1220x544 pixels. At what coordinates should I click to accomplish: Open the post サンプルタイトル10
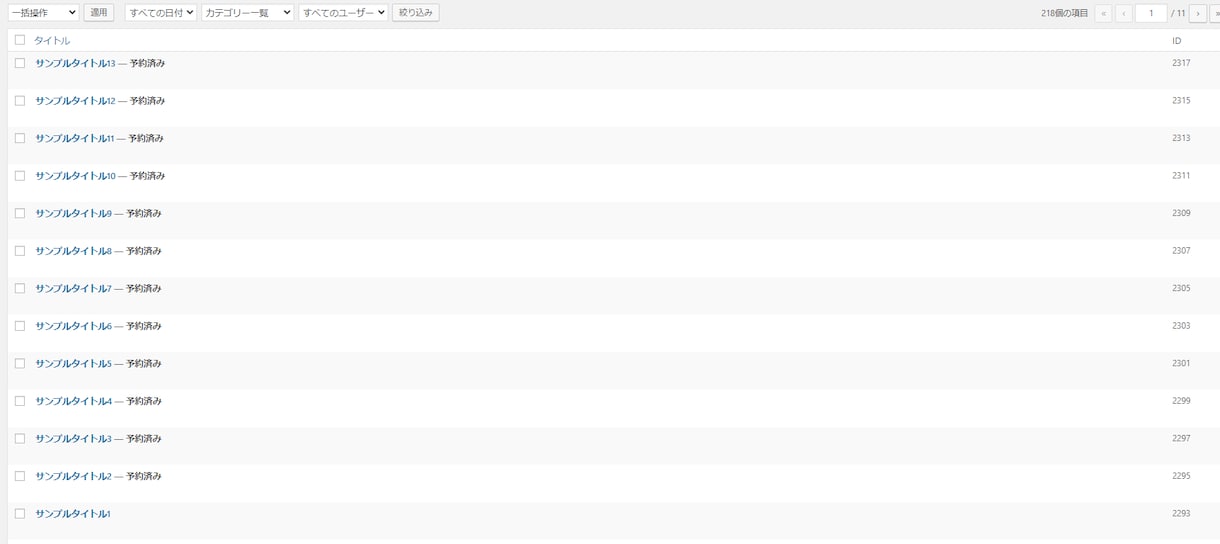point(76,176)
